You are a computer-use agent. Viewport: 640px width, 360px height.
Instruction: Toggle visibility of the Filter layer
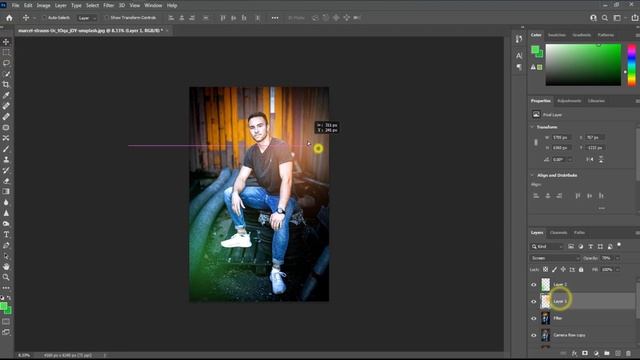pyautogui.click(x=533, y=318)
